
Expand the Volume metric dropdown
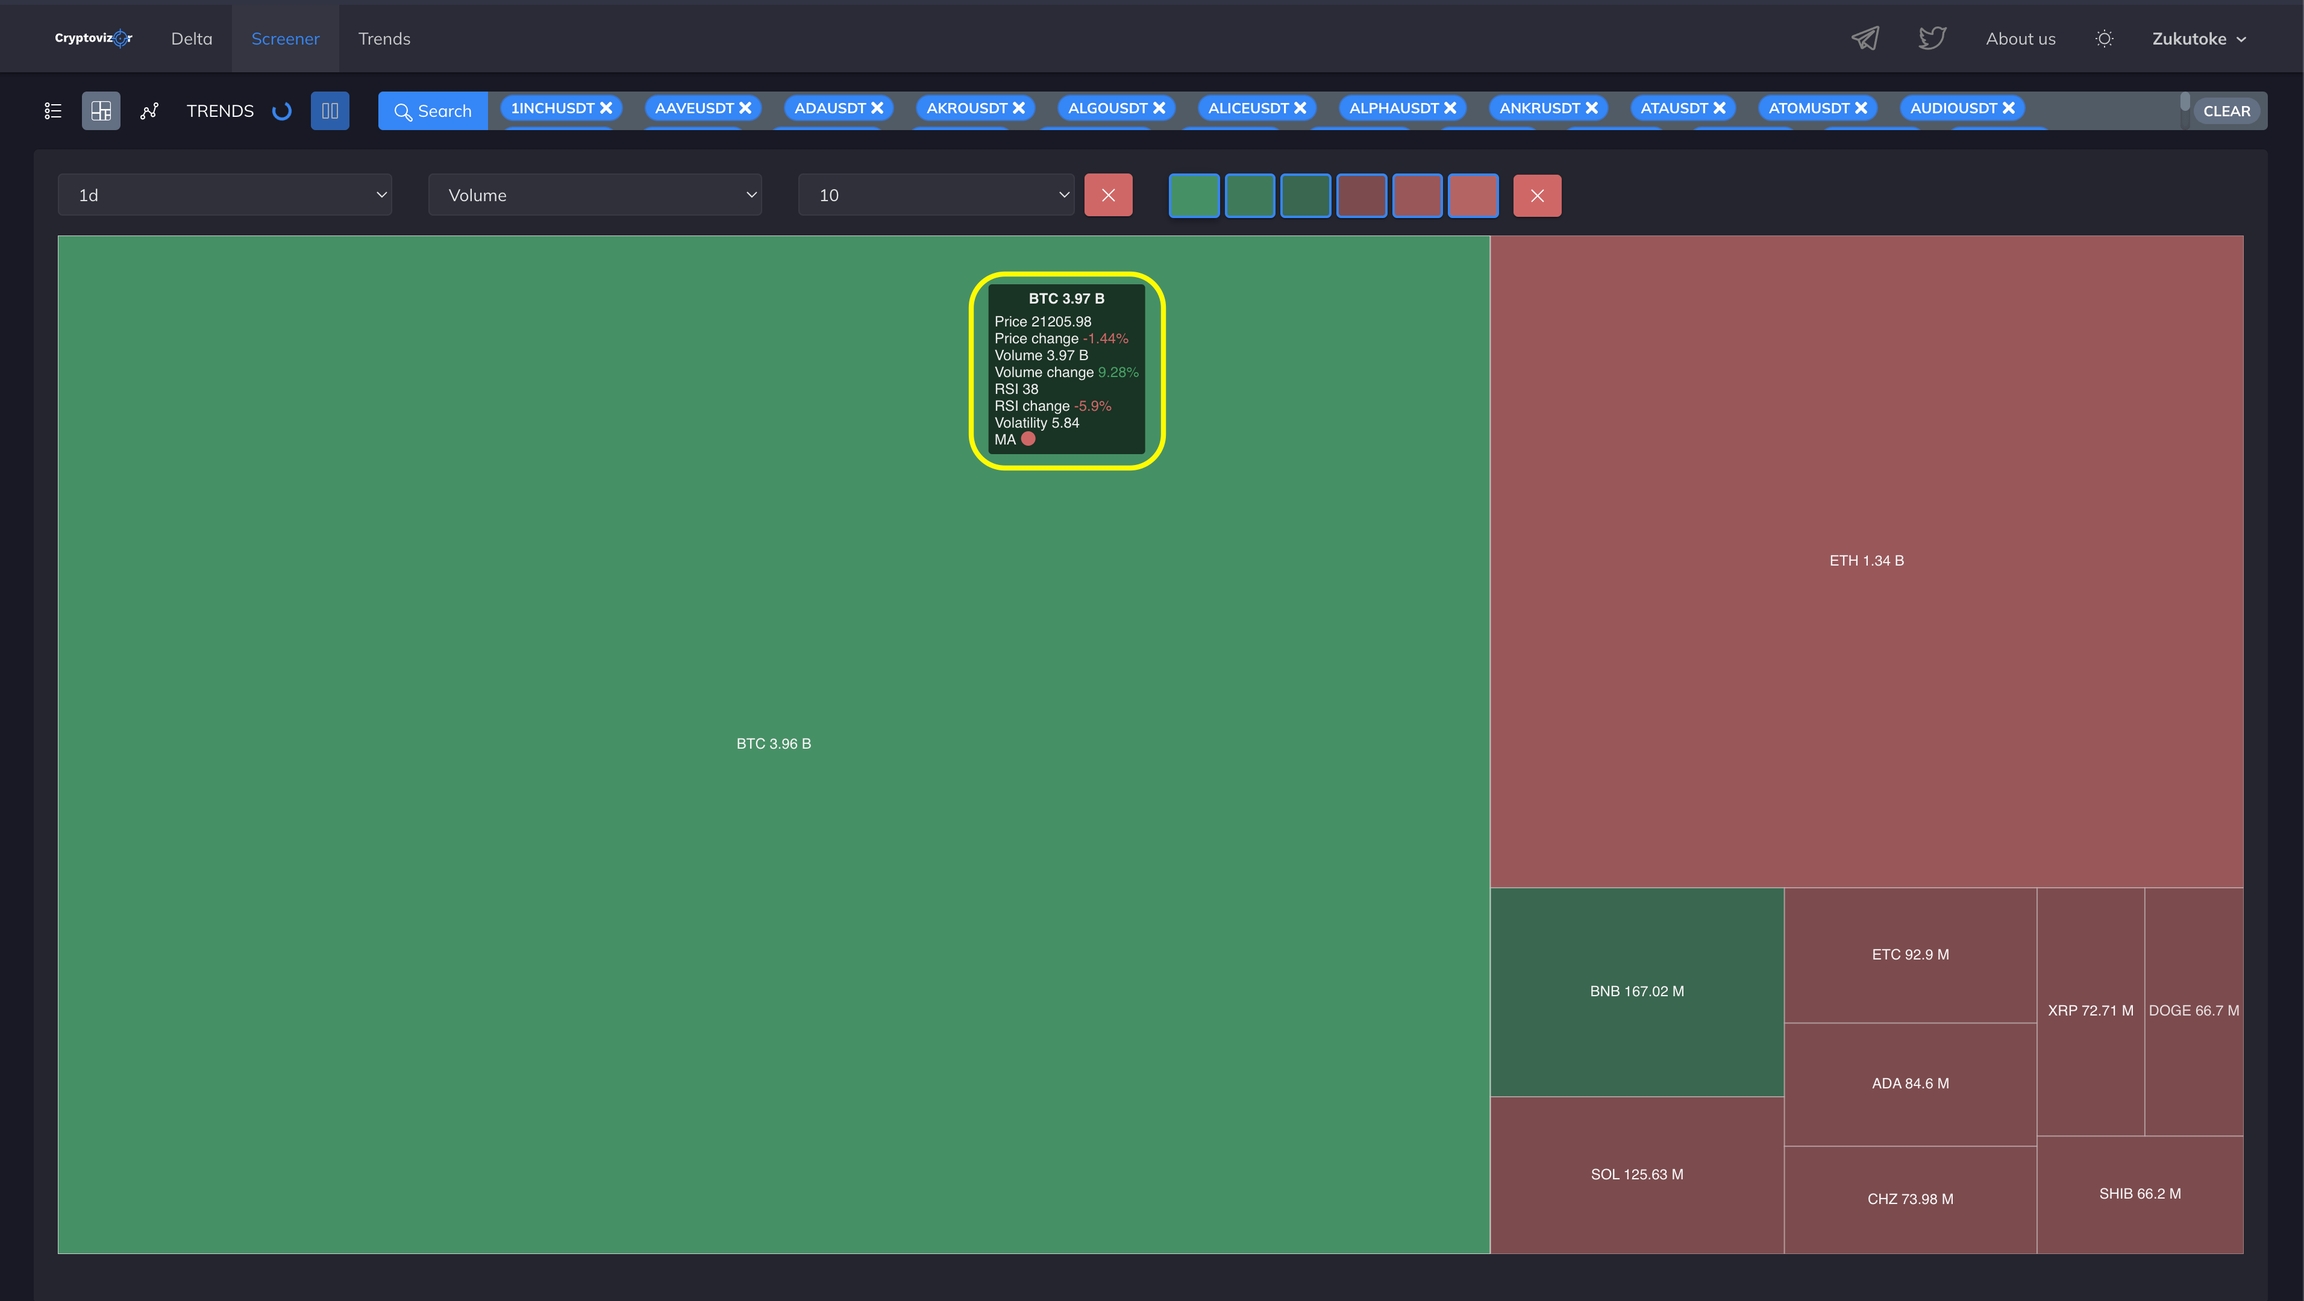595,195
